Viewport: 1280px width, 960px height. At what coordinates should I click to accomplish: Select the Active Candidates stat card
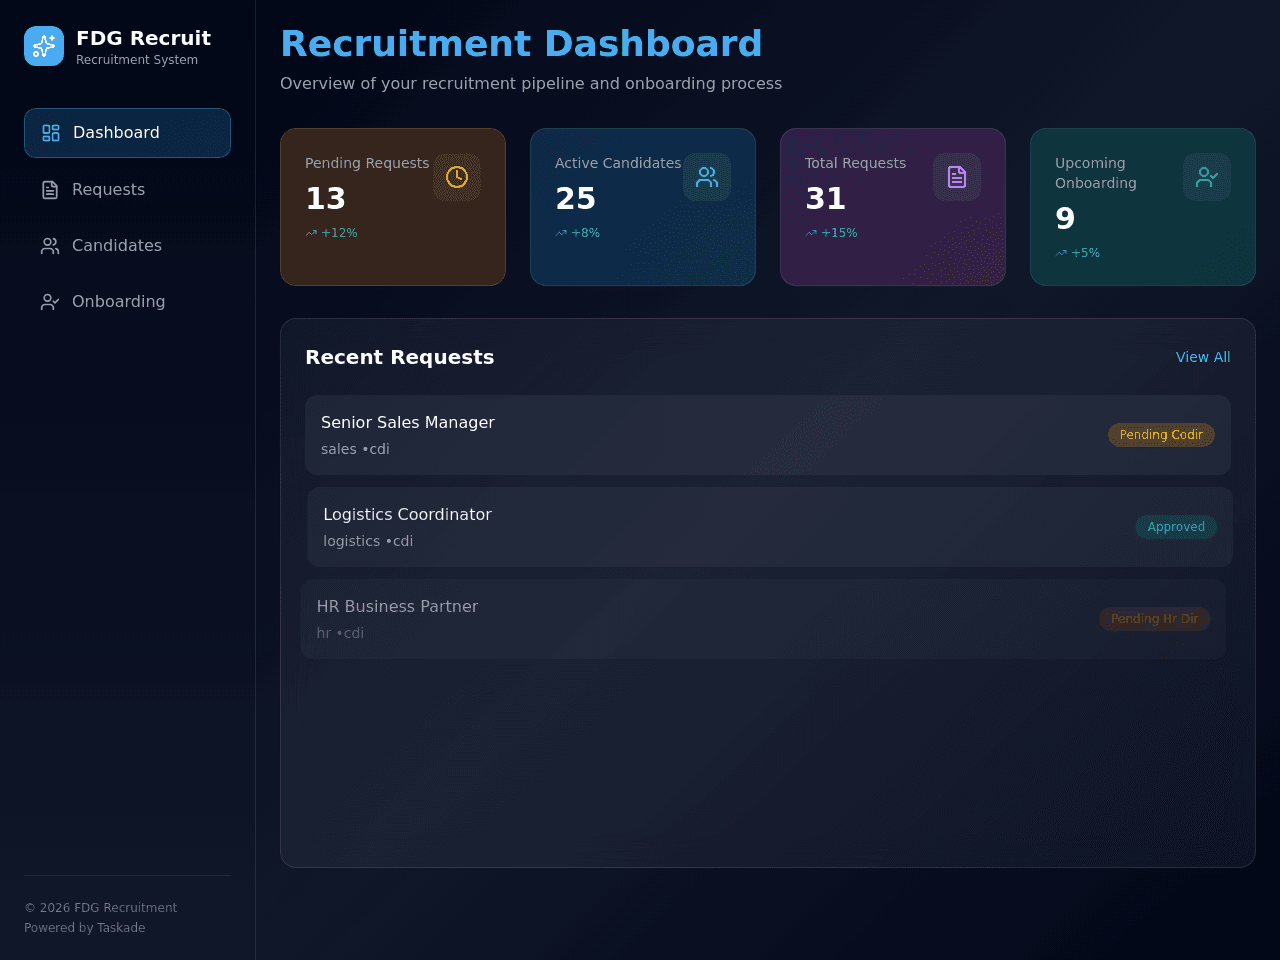point(643,207)
